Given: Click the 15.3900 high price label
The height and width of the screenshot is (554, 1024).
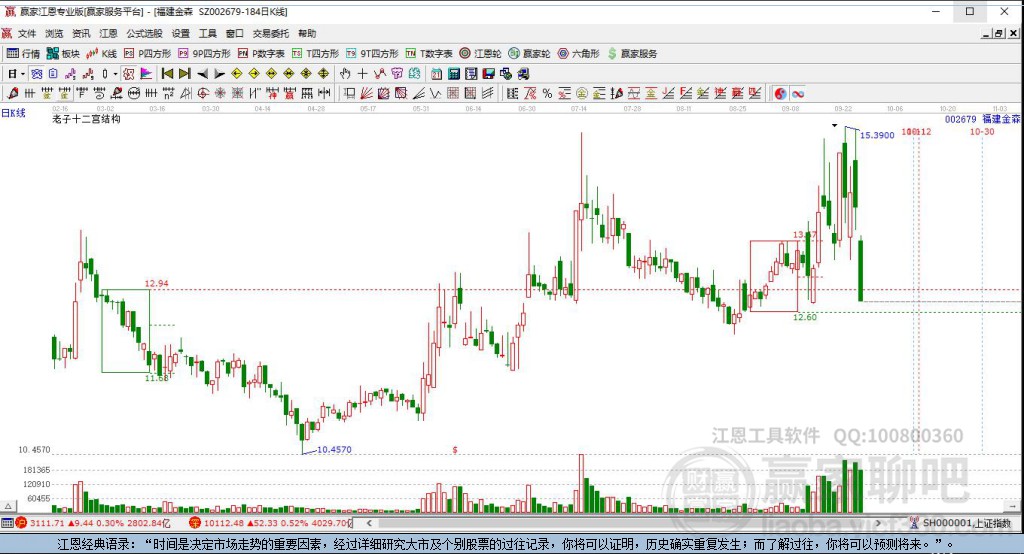Looking at the screenshot, I should [x=877, y=135].
